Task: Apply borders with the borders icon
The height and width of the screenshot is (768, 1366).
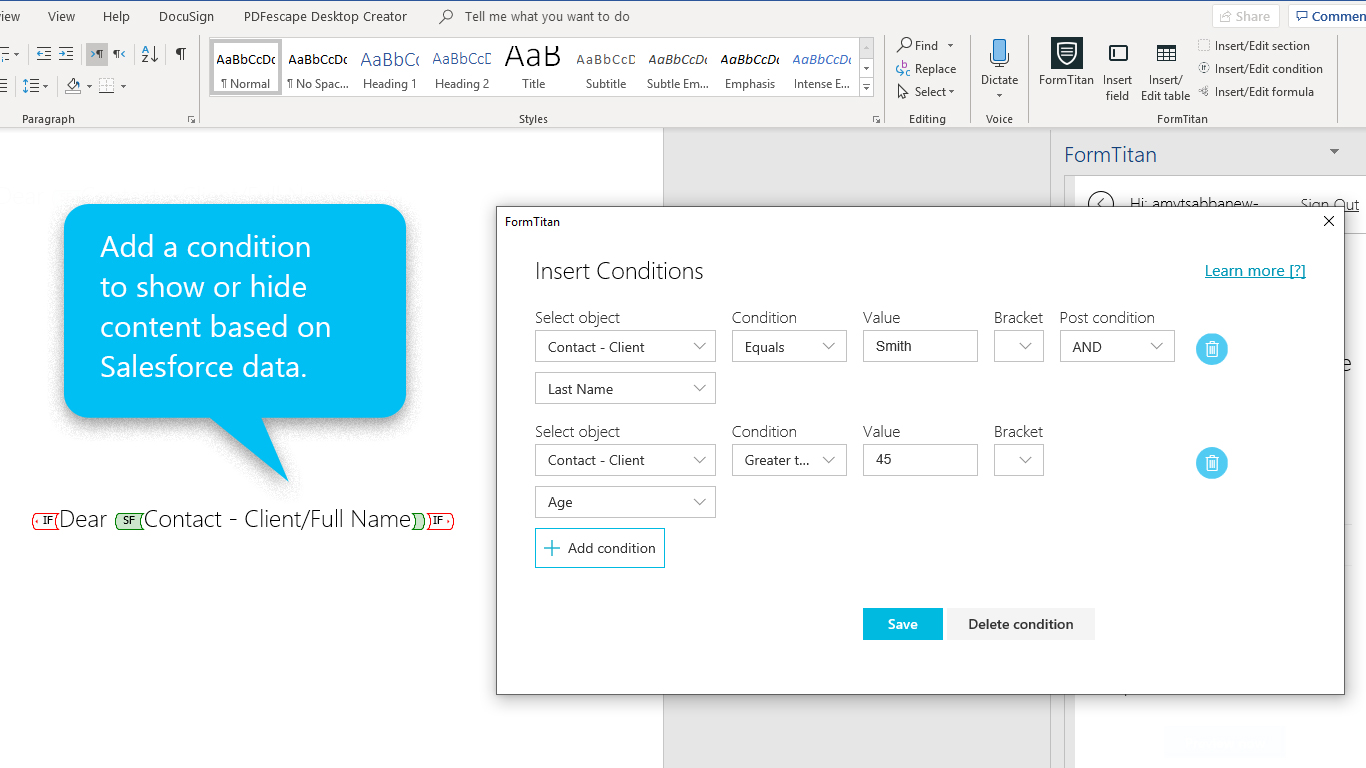Action: 107,86
